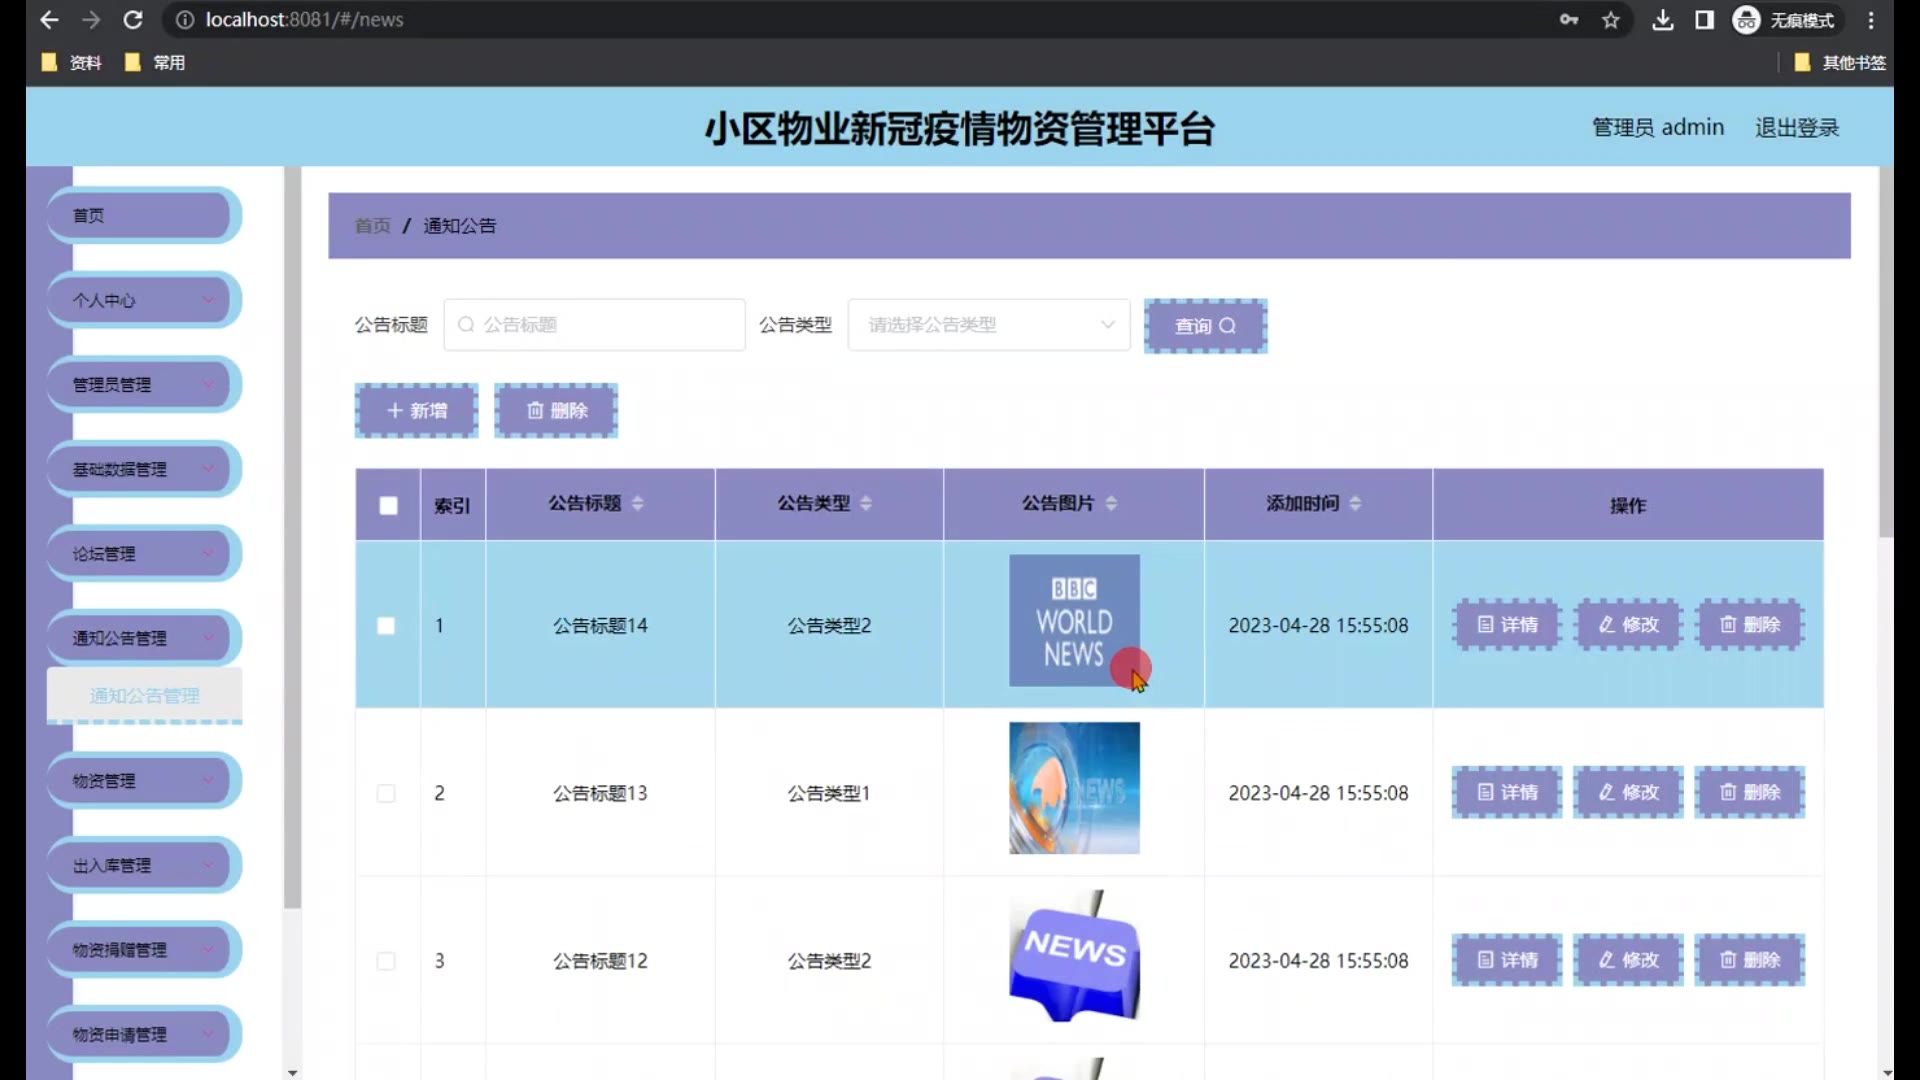Click 退出登录 to log out
The image size is (1920, 1080).
(x=1796, y=128)
